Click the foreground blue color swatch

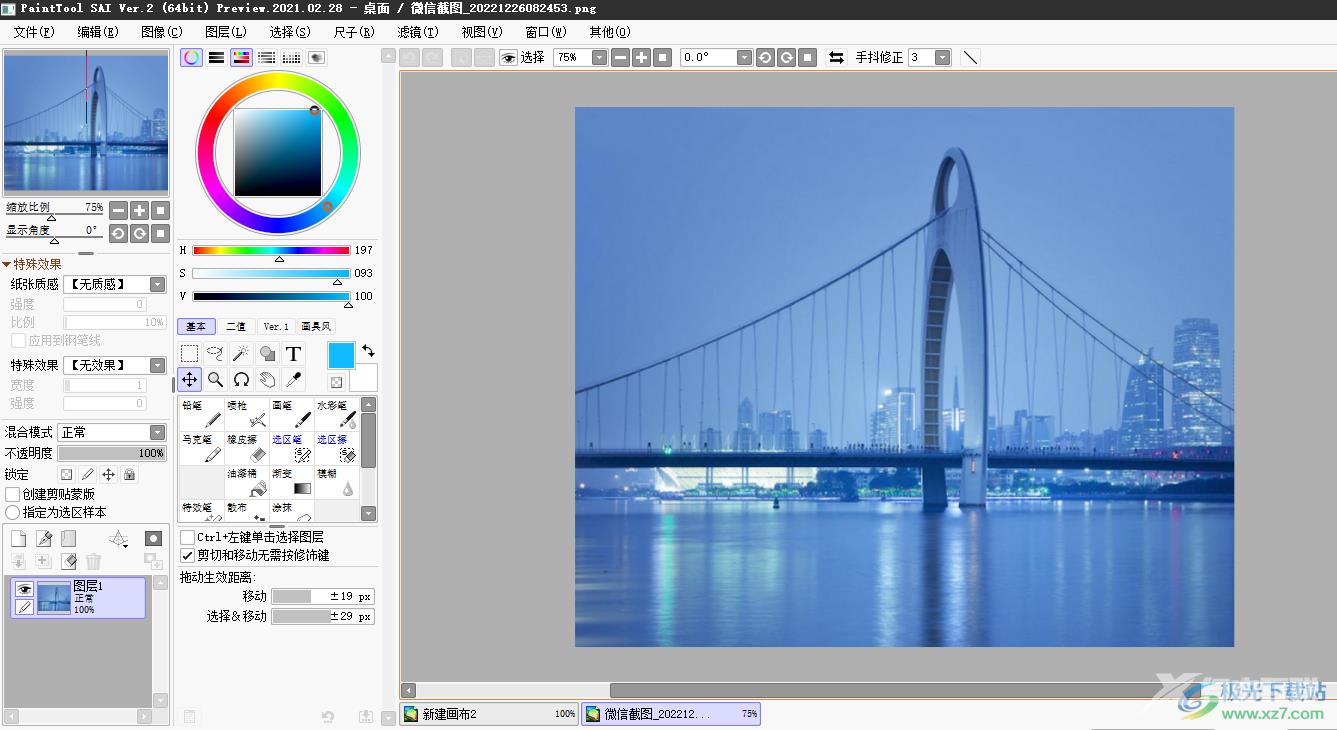tap(341, 355)
